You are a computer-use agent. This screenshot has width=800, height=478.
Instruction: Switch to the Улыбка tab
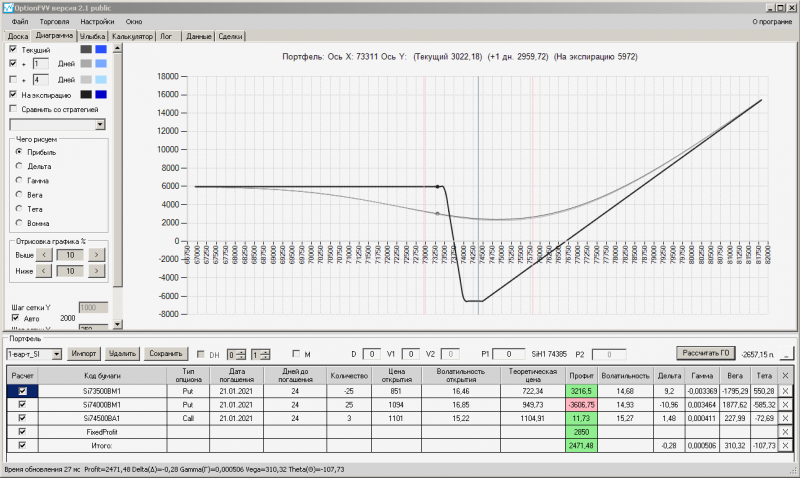(92, 36)
